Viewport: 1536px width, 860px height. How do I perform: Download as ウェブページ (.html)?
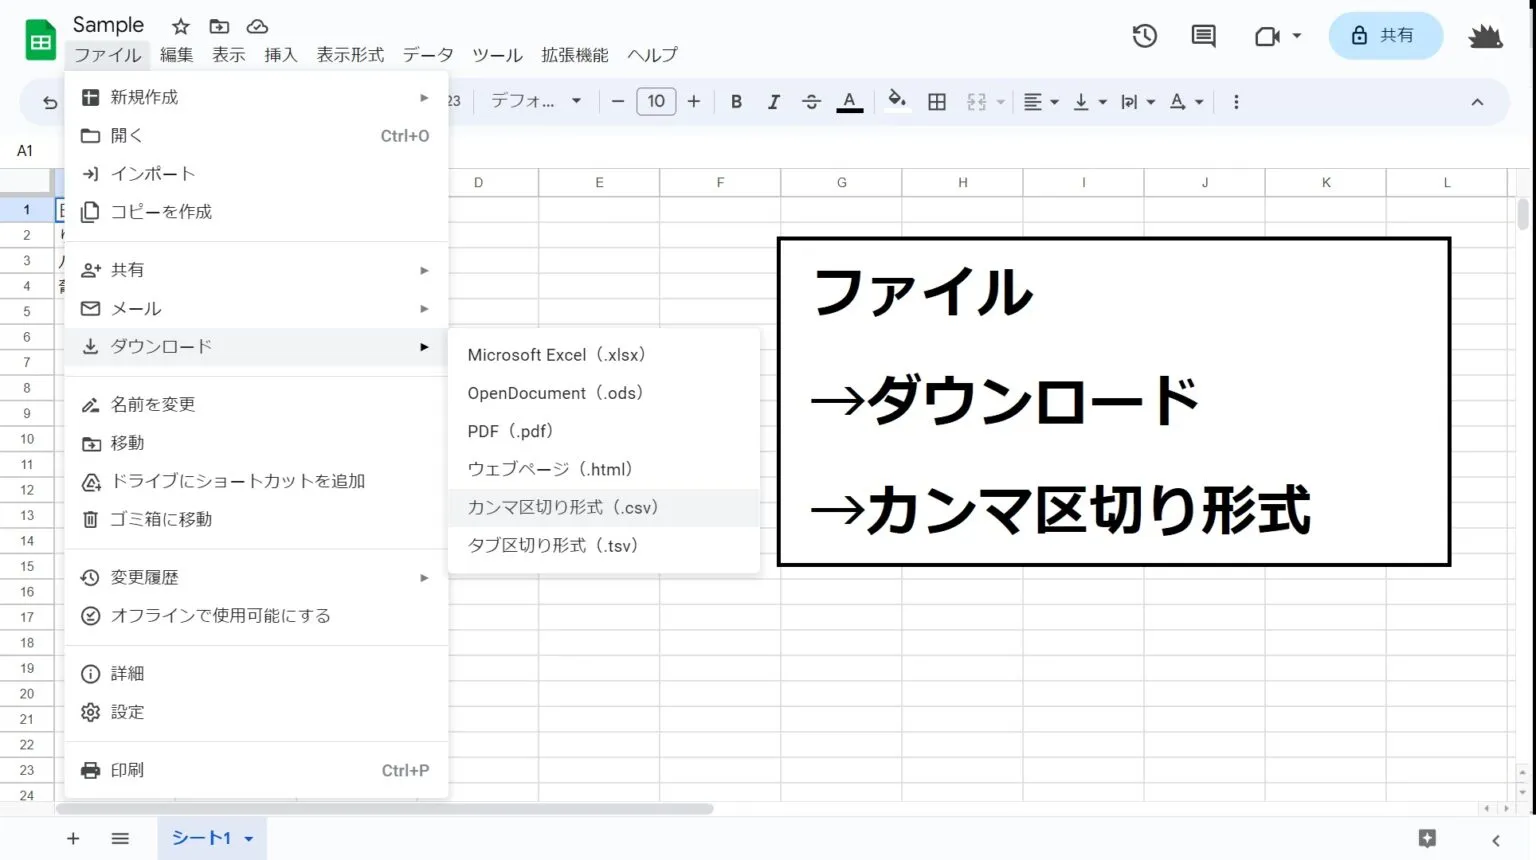tap(604, 469)
